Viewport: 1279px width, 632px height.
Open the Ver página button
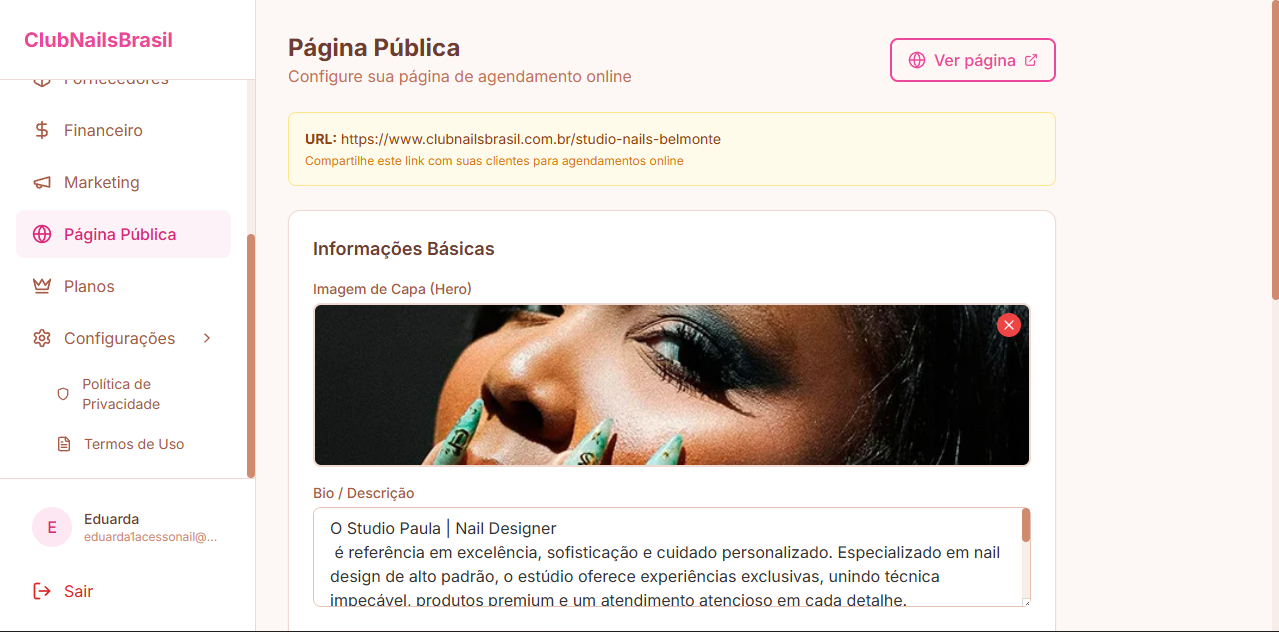[x=973, y=60]
